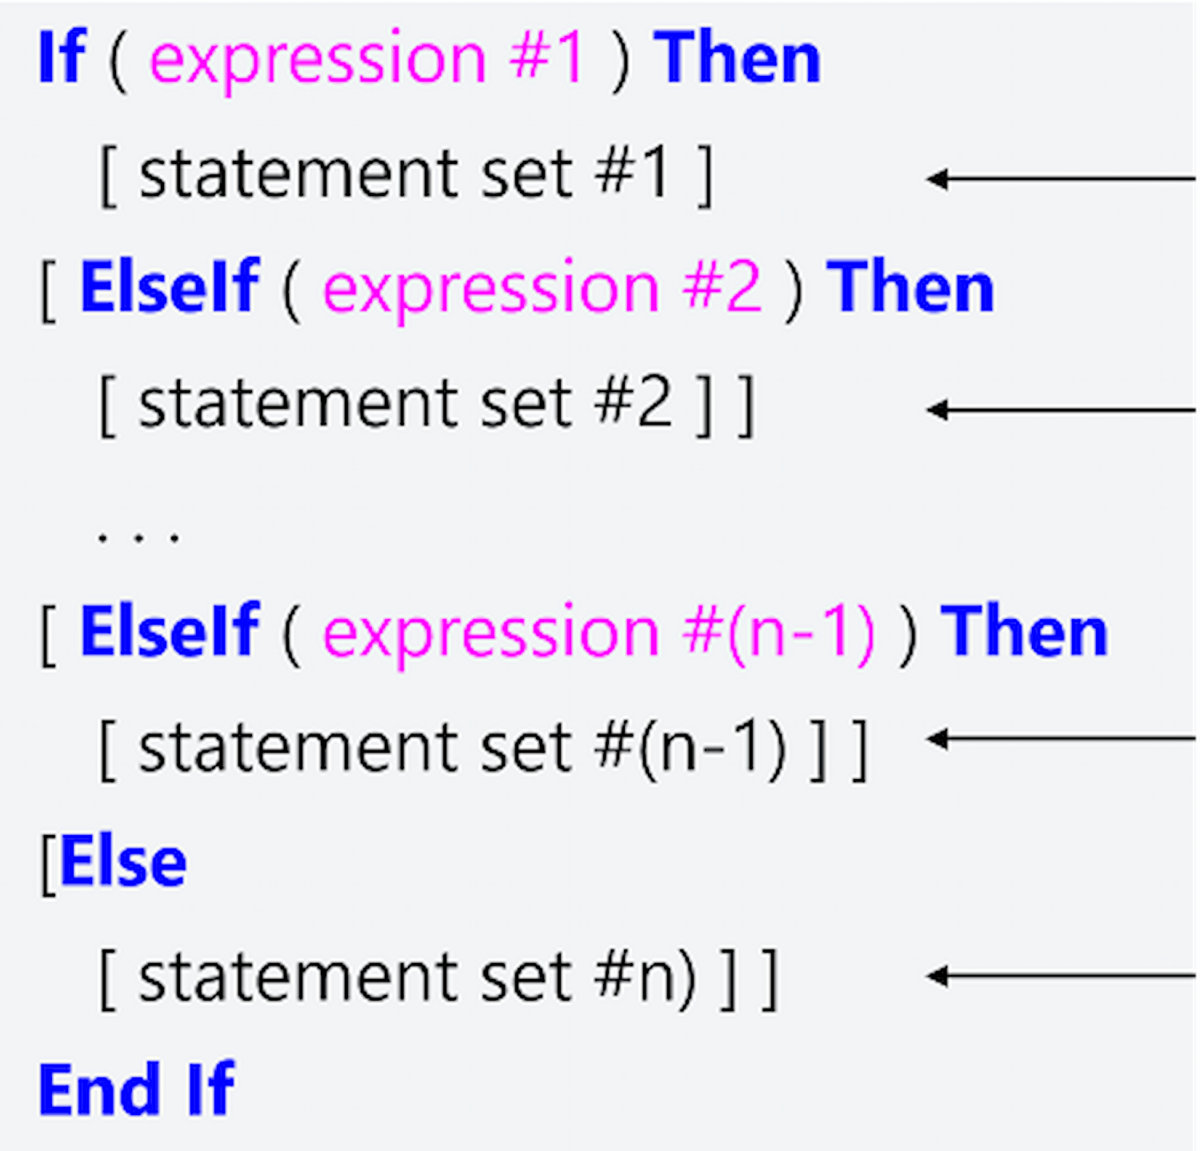This screenshot has height=1151, width=1200.
Task: Click the statement set #1 text
Action: click(404, 174)
